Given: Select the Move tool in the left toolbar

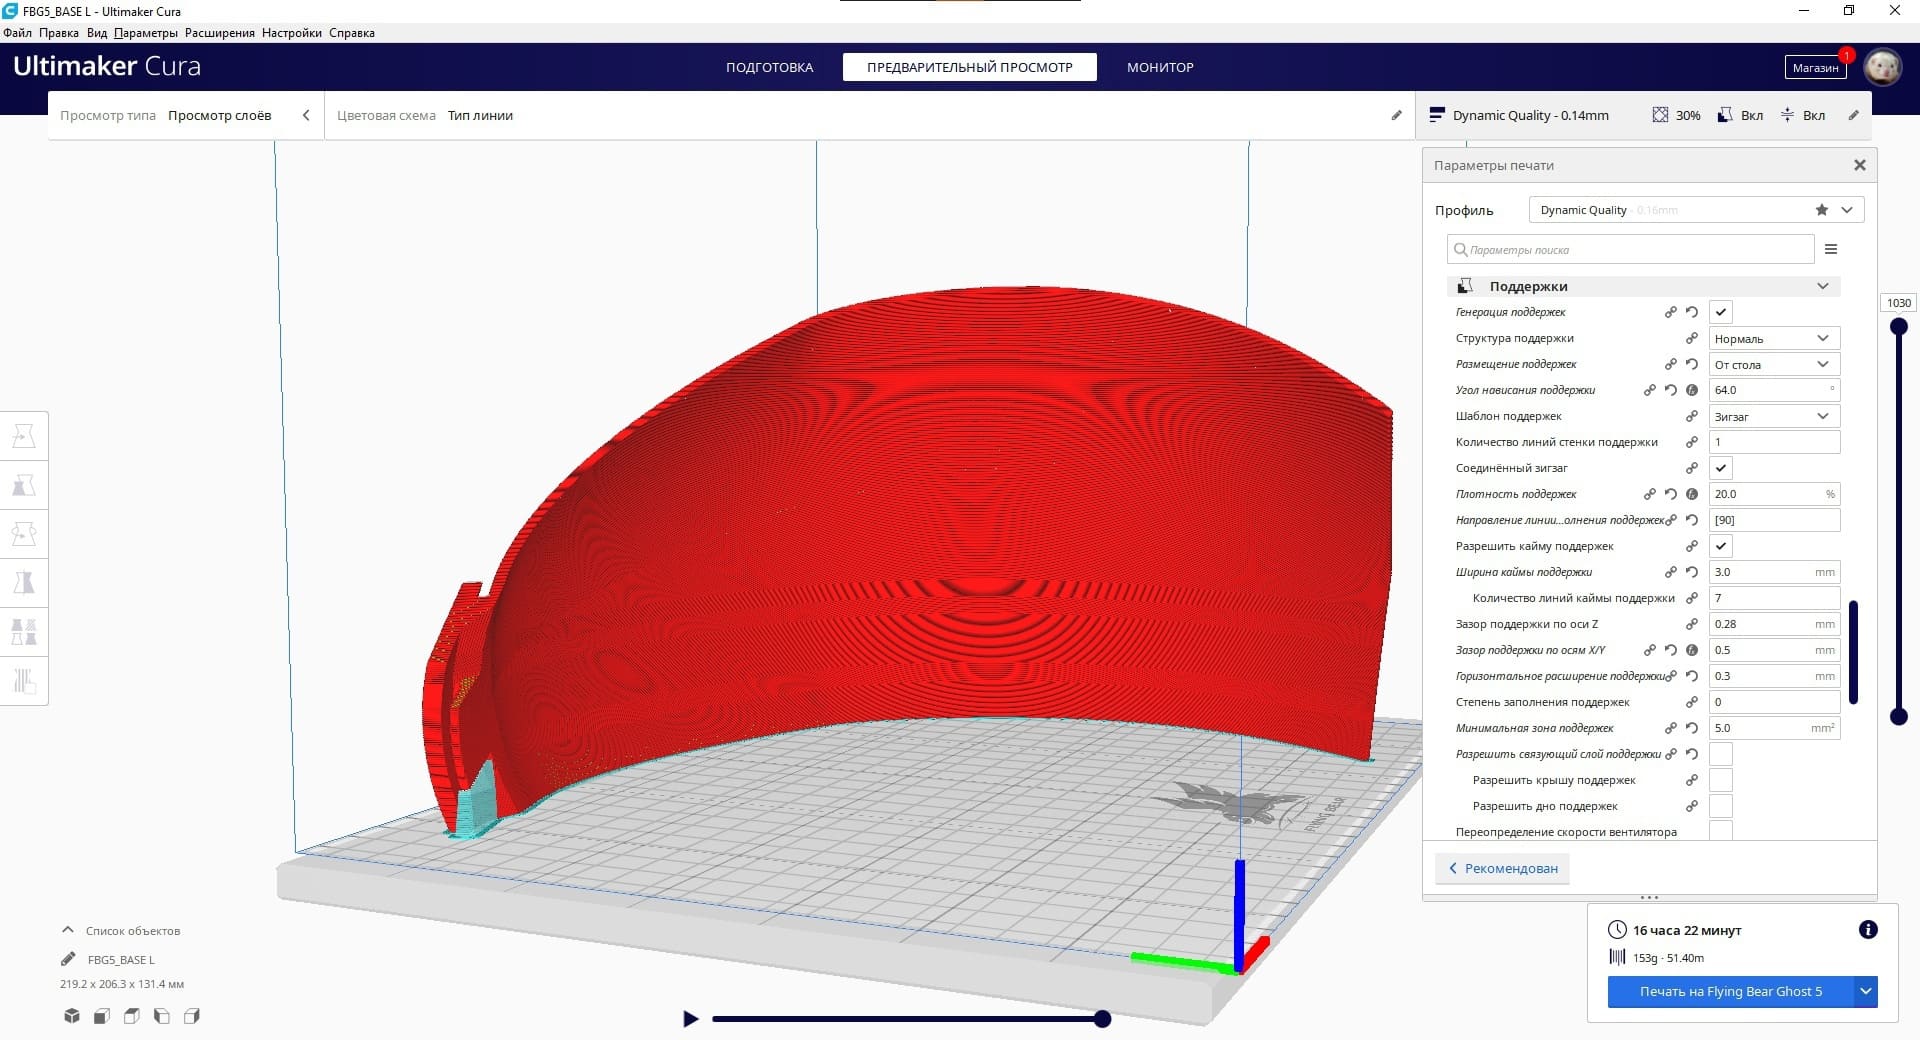Looking at the screenshot, I should 24,436.
